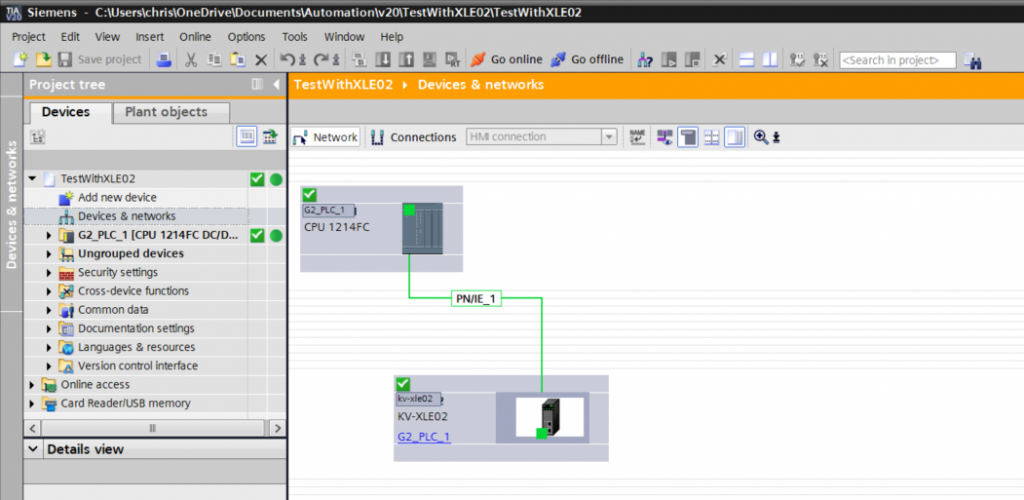Open accessible devices icon
Image resolution: width=1024 pixels, height=500 pixels.
[x=645, y=60]
